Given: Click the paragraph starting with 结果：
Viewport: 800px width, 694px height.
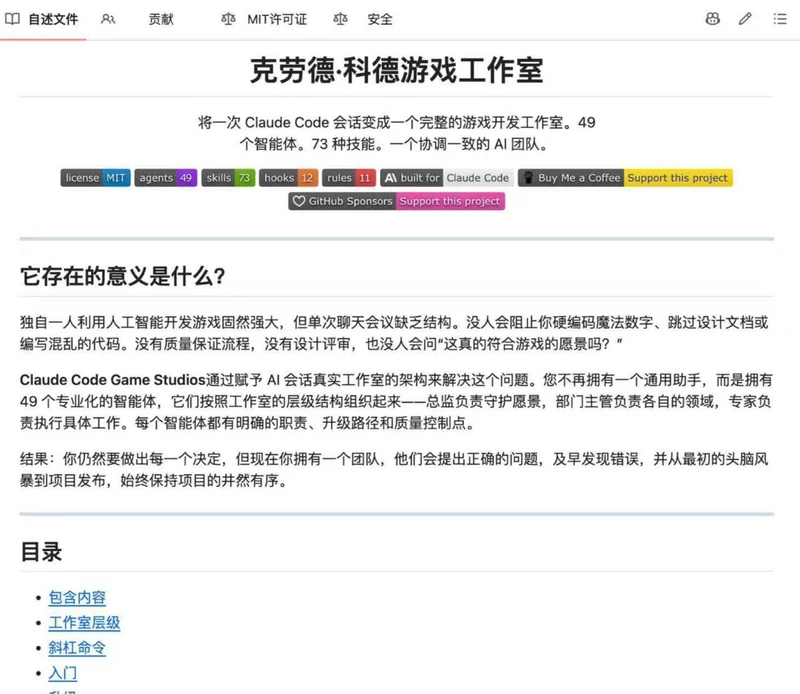Looking at the screenshot, I should point(394,469).
